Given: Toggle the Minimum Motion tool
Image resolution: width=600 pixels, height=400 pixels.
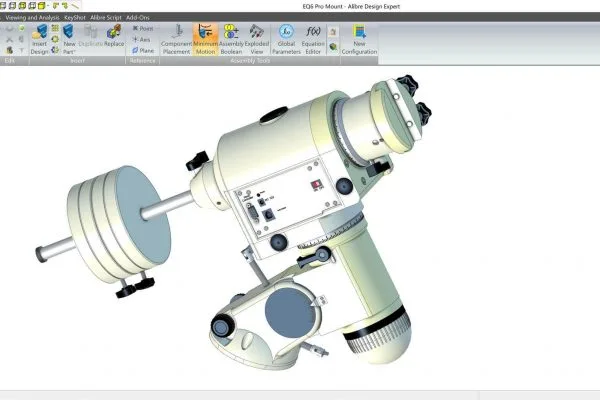Looking at the screenshot, I should point(205,39).
